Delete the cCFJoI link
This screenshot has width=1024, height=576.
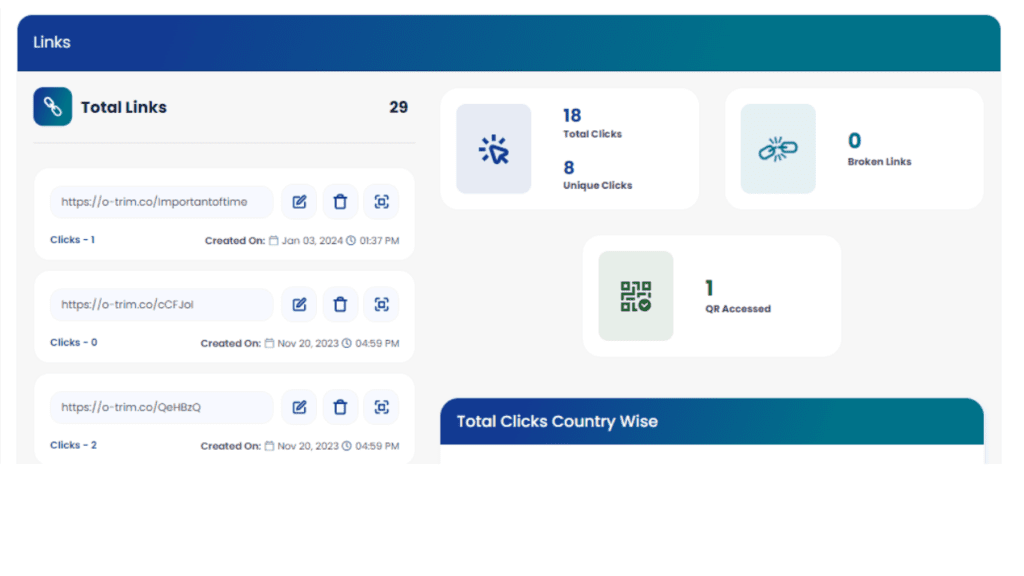pos(340,304)
